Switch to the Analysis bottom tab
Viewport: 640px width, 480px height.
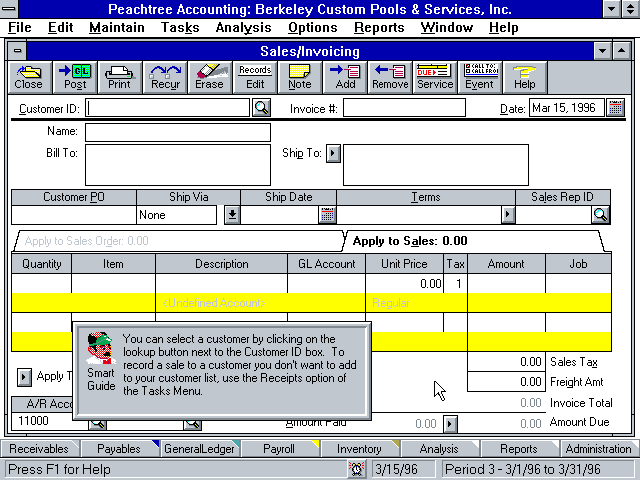[x=439, y=449]
